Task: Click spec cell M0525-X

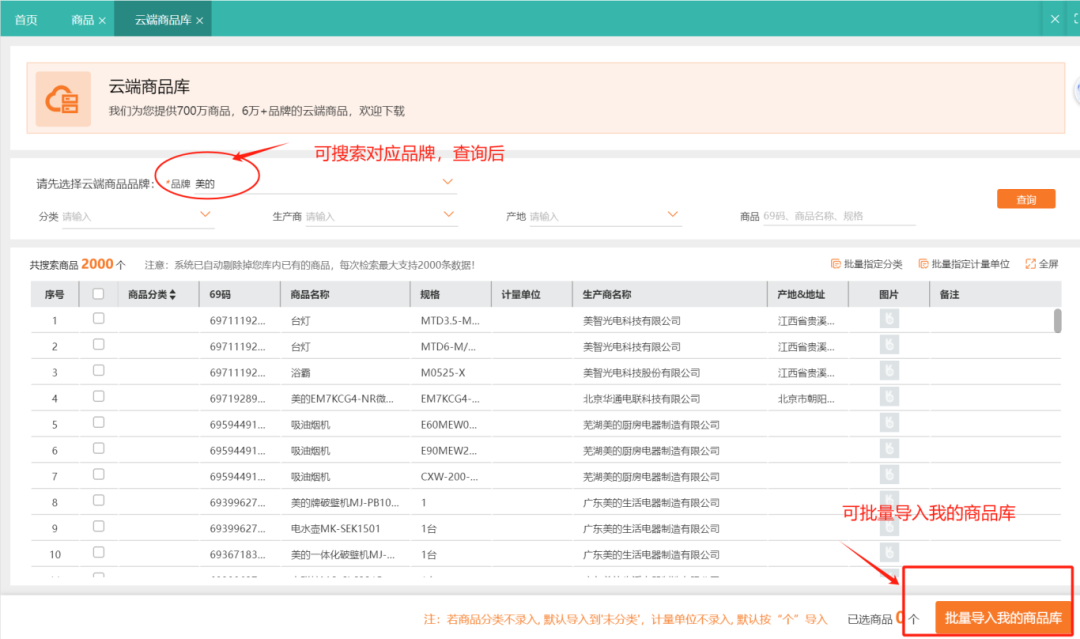Action: click(x=443, y=373)
